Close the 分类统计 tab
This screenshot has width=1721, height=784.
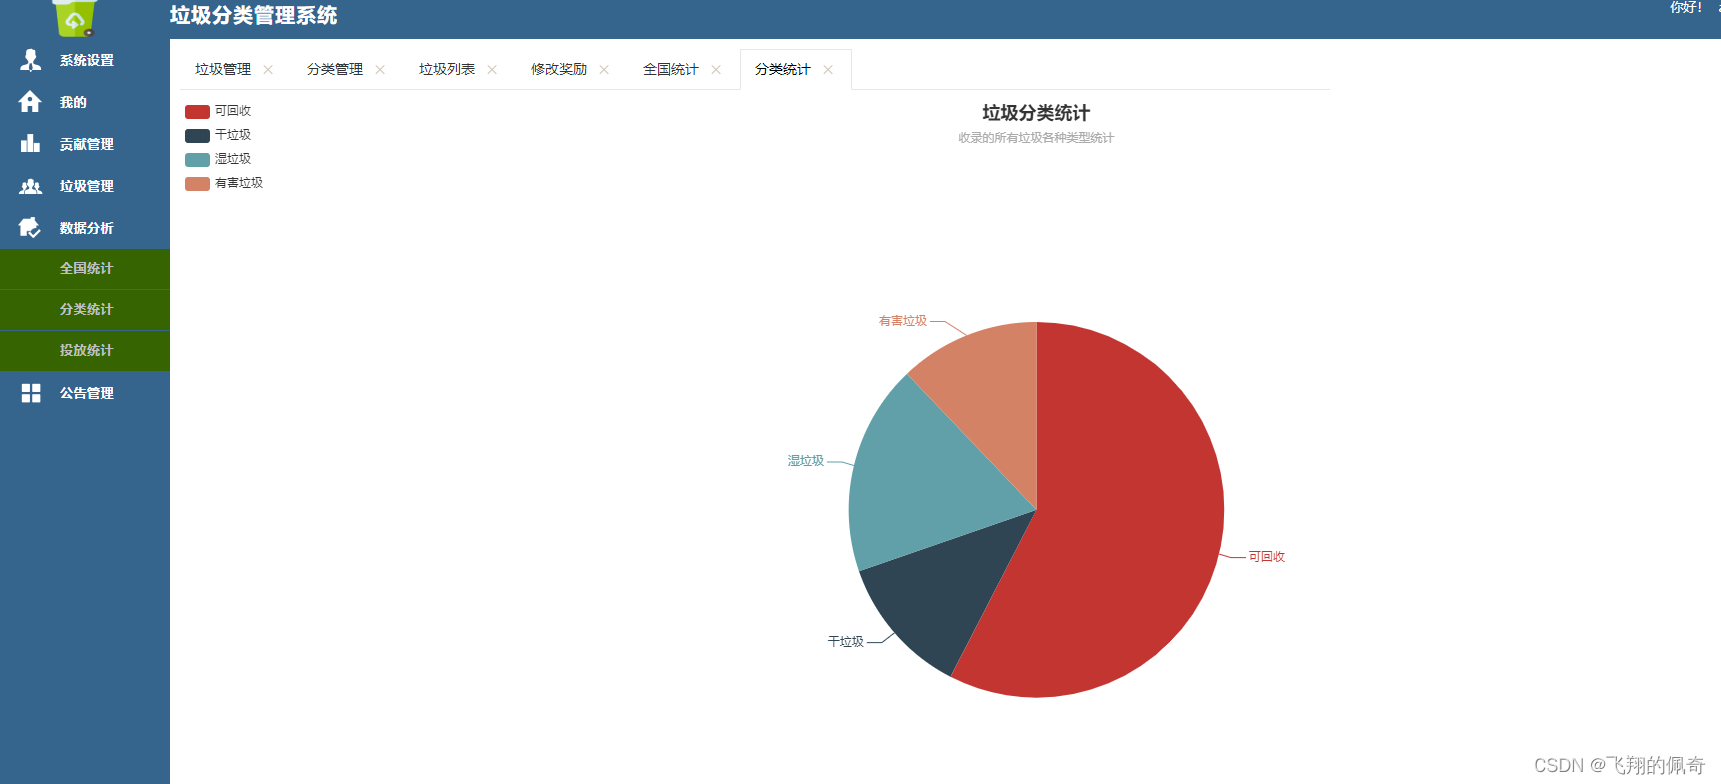click(828, 69)
